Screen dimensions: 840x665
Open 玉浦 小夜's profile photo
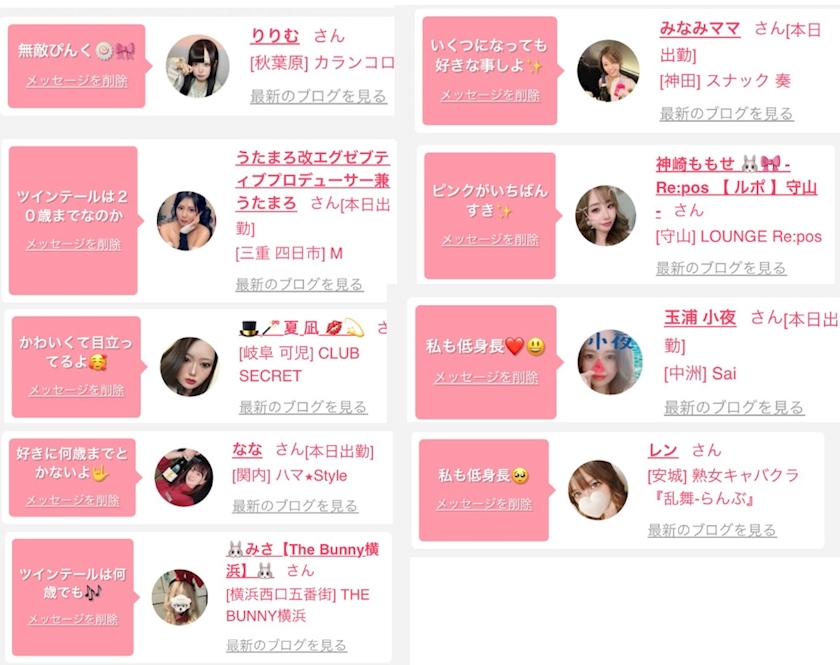pyautogui.click(x=610, y=362)
